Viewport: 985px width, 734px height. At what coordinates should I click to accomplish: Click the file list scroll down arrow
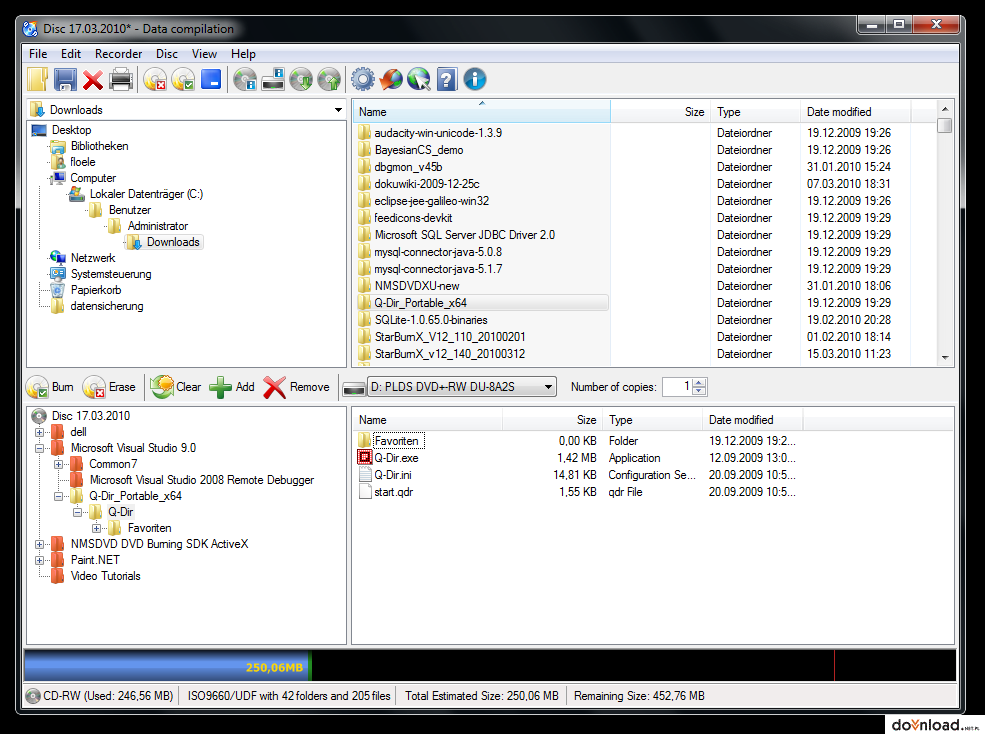click(945, 358)
